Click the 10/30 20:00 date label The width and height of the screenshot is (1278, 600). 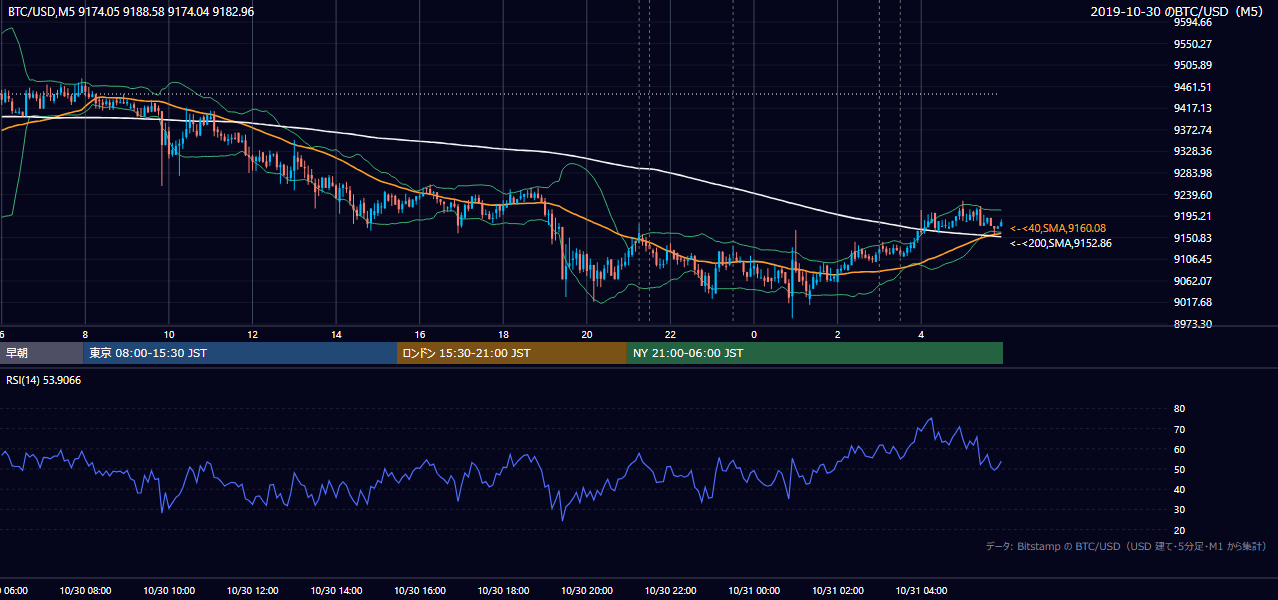(587, 591)
